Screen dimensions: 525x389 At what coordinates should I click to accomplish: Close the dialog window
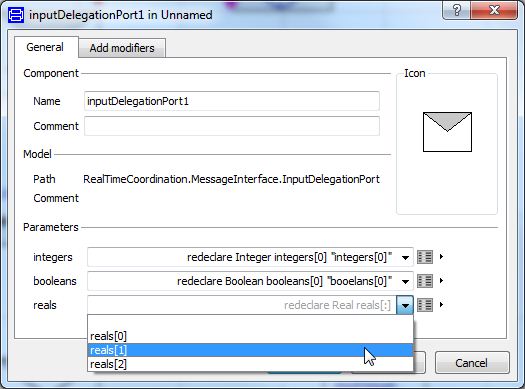click(494, 10)
